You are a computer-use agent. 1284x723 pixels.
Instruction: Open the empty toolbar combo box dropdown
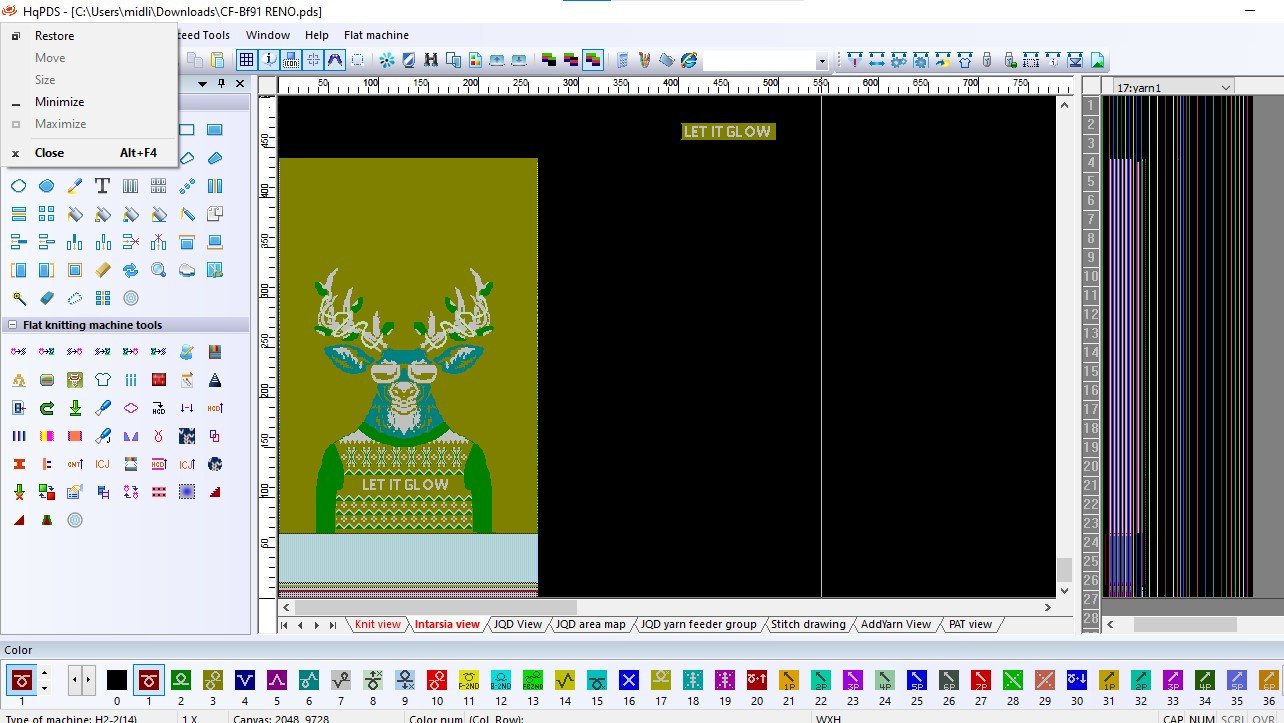point(821,61)
